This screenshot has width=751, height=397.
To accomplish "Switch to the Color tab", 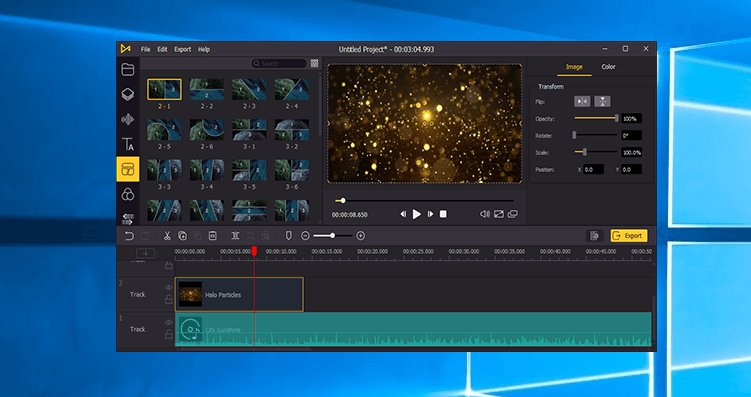I will tap(608, 67).
